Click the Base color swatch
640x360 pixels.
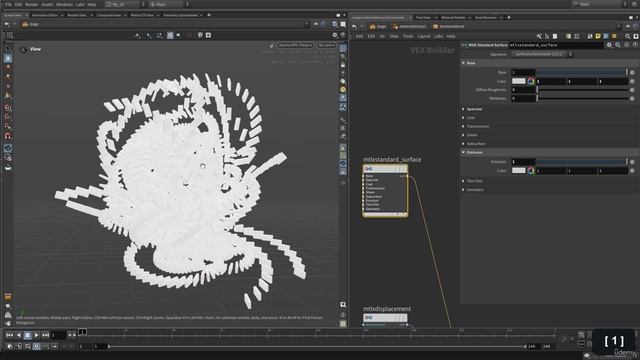(518, 81)
